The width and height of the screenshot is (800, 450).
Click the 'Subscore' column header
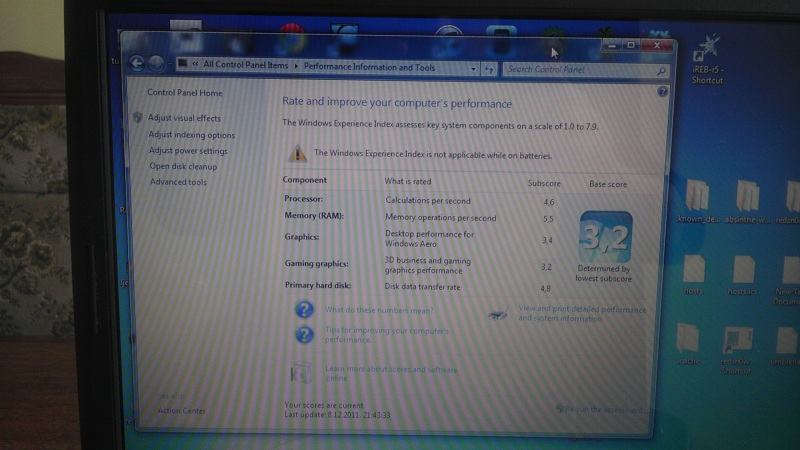point(544,183)
